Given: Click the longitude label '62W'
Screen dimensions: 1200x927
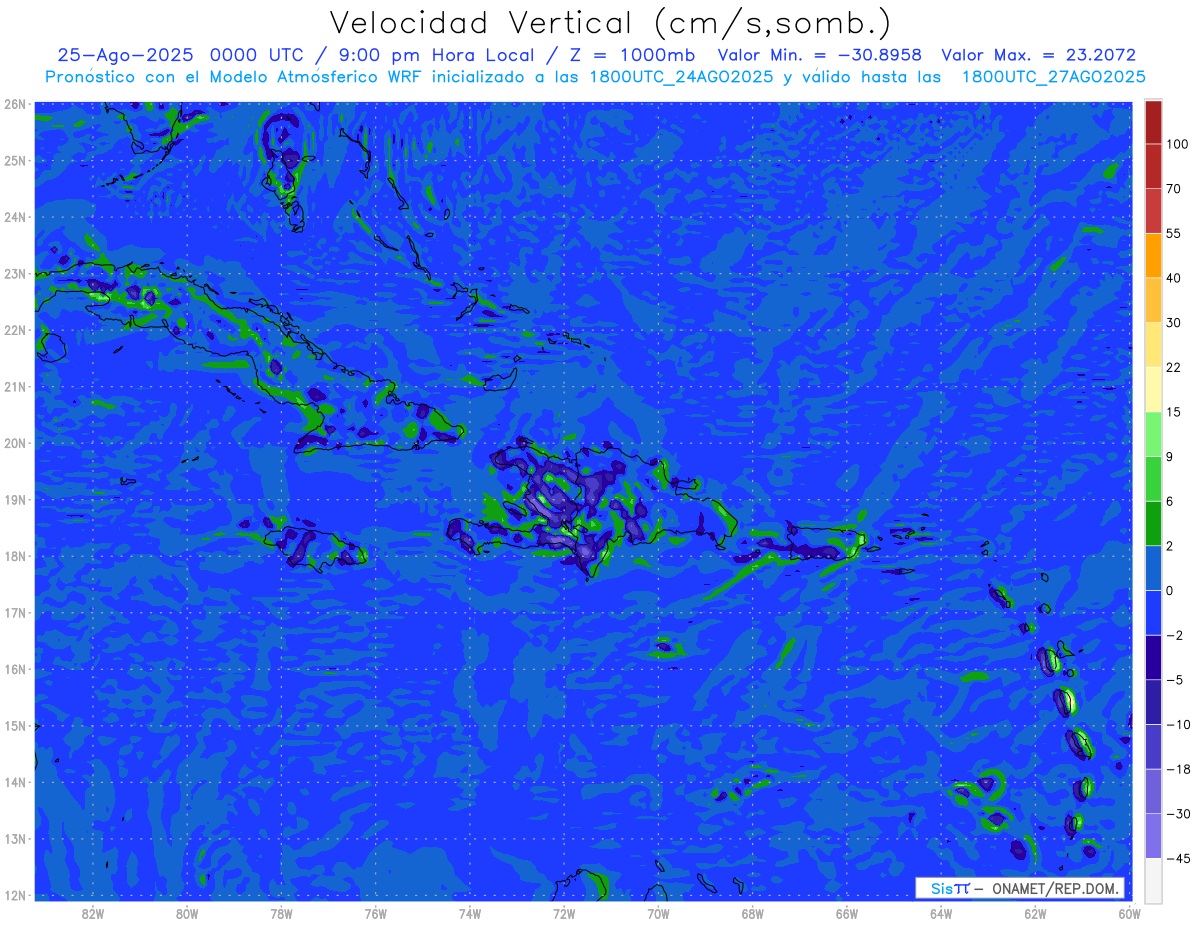Looking at the screenshot, I should tap(1034, 913).
